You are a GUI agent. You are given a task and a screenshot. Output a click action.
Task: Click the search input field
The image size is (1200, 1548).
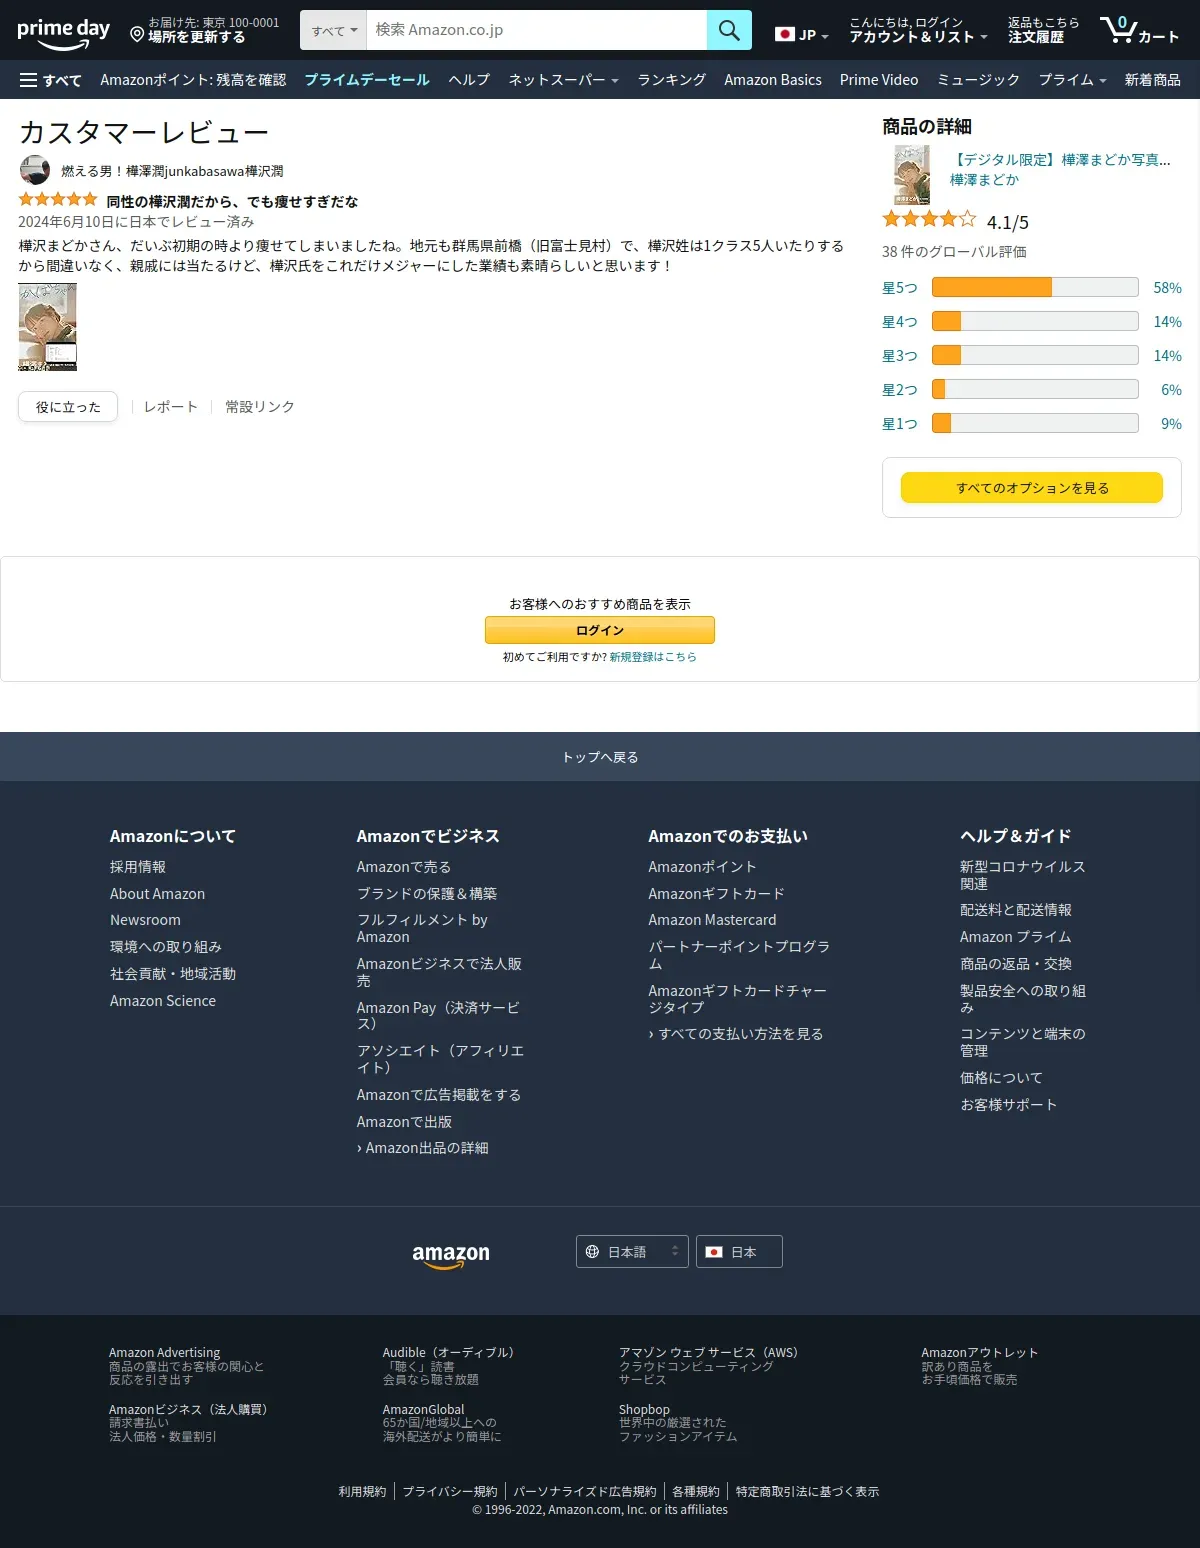coord(537,30)
